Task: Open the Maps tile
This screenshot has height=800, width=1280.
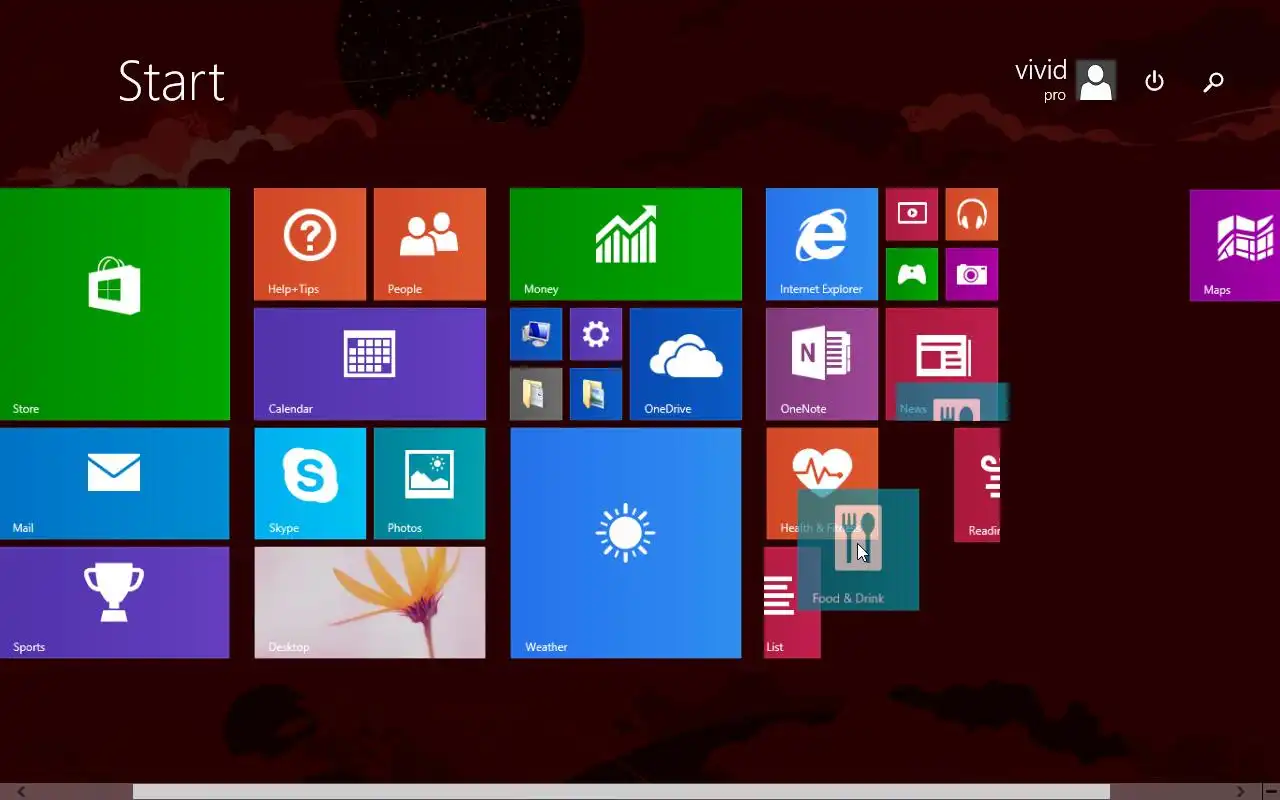Action: (1235, 245)
